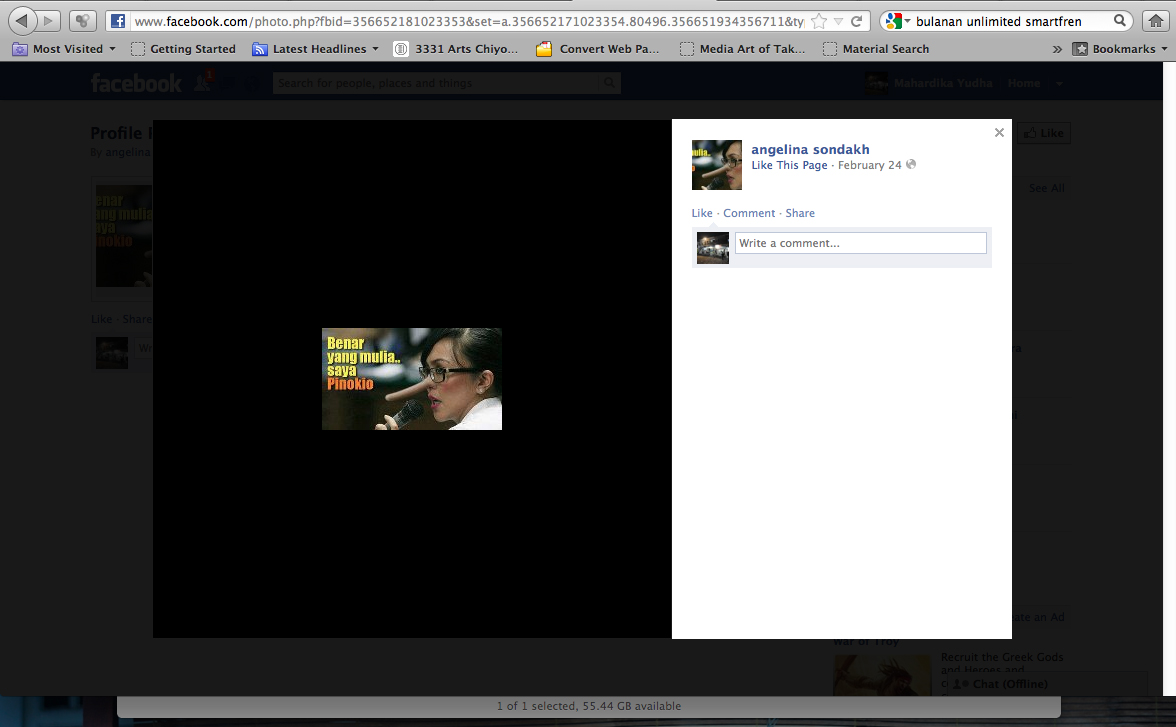Expand the Latest Headlines feed menu
Screen dimensions: 1176x727
[316, 49]
